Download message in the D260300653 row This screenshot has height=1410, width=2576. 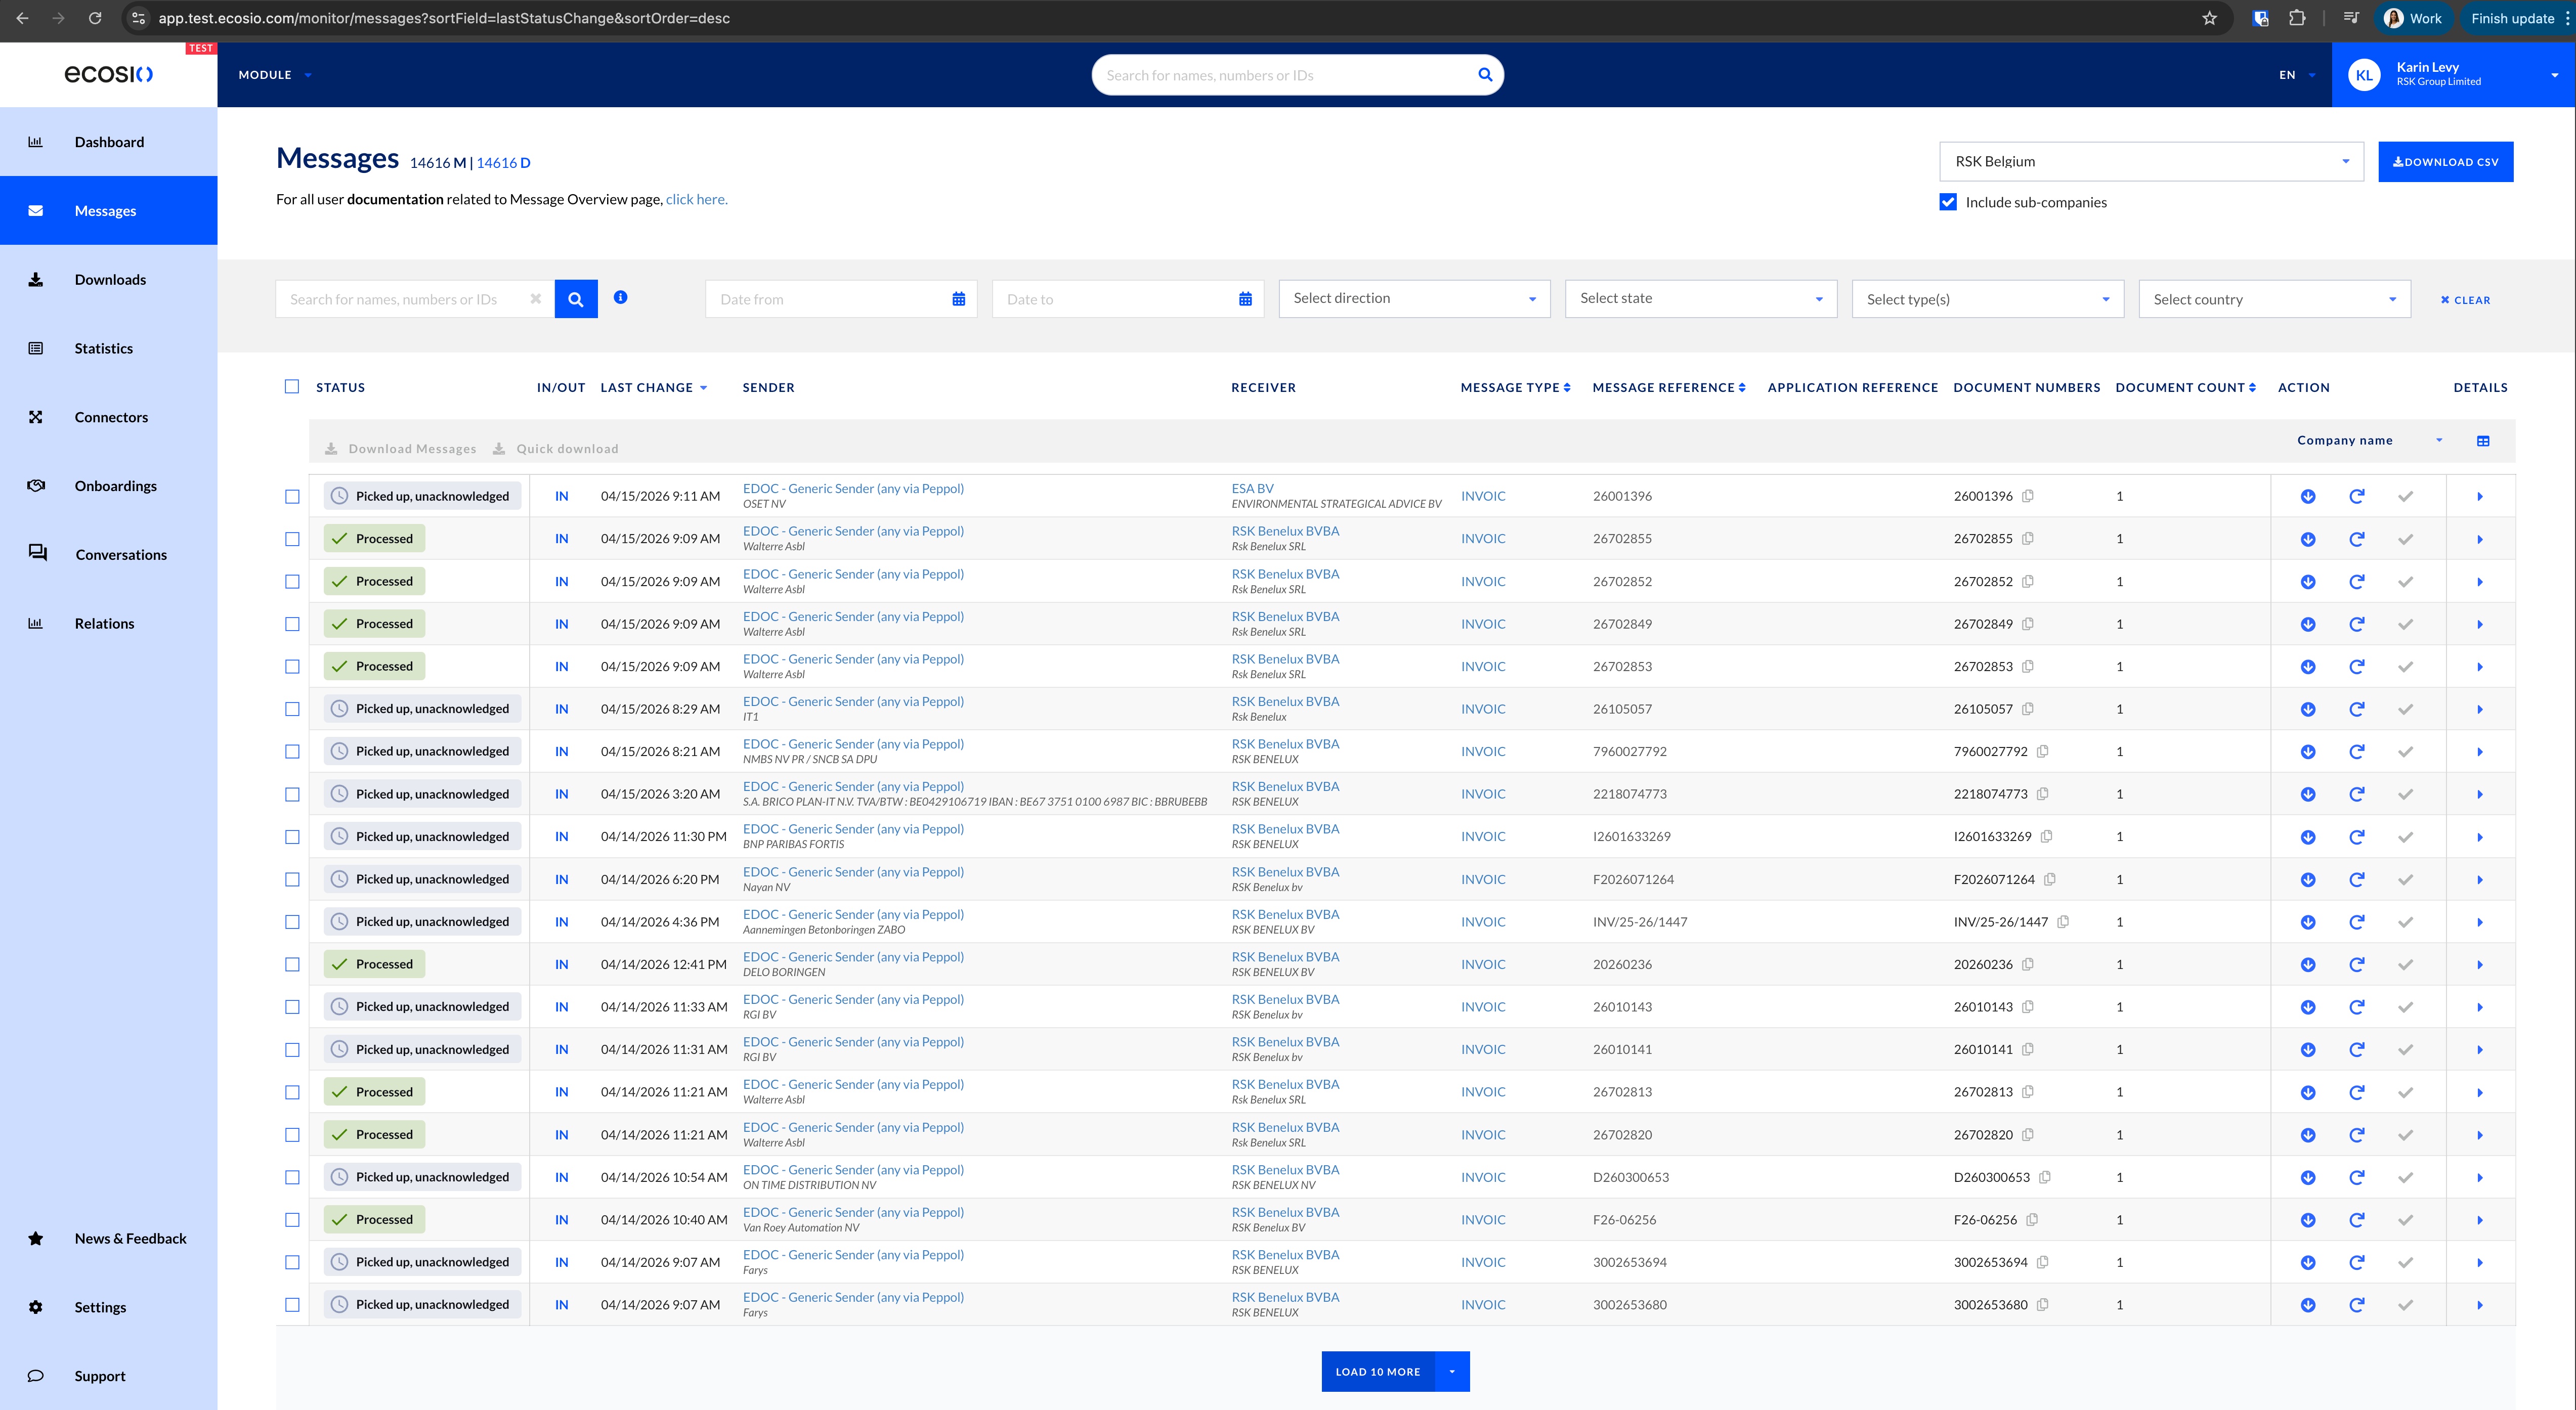tap(2308, 1178)
